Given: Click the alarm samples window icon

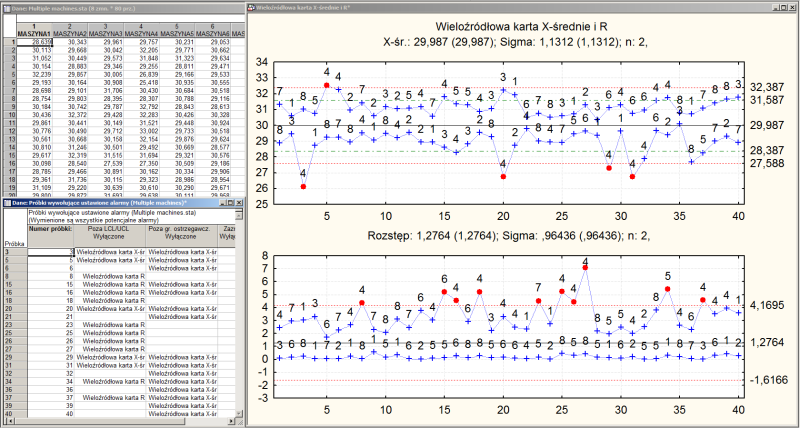Looking at the screenshot, I should (6, 203).
